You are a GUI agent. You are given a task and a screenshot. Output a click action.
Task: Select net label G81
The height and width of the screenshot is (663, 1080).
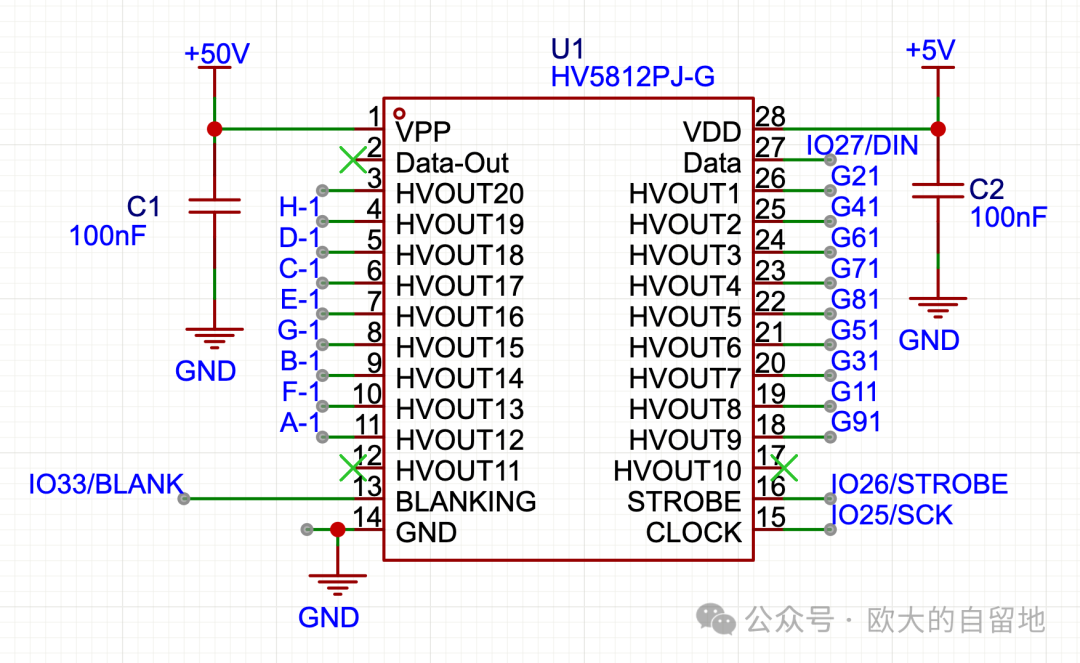(855, 299)
